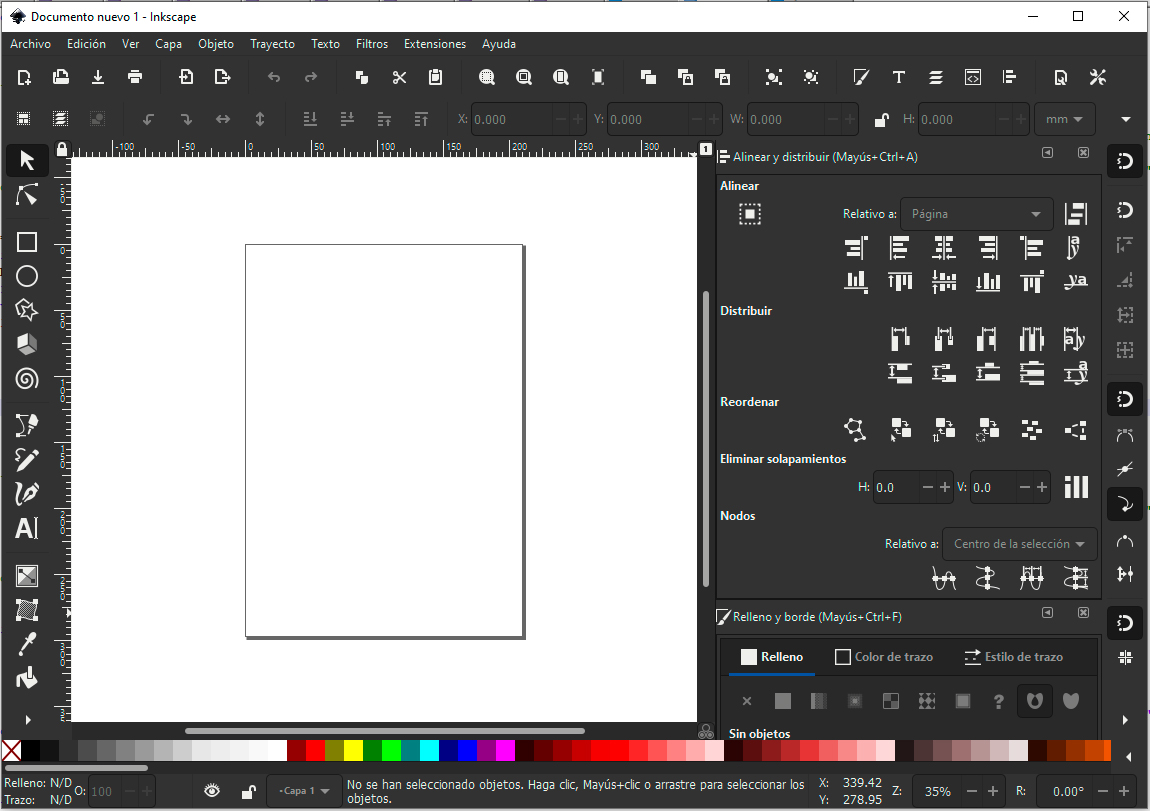Select the Node editing tool
The width and height of the screenshot is (1150, 811).
[x=27, y=195]
